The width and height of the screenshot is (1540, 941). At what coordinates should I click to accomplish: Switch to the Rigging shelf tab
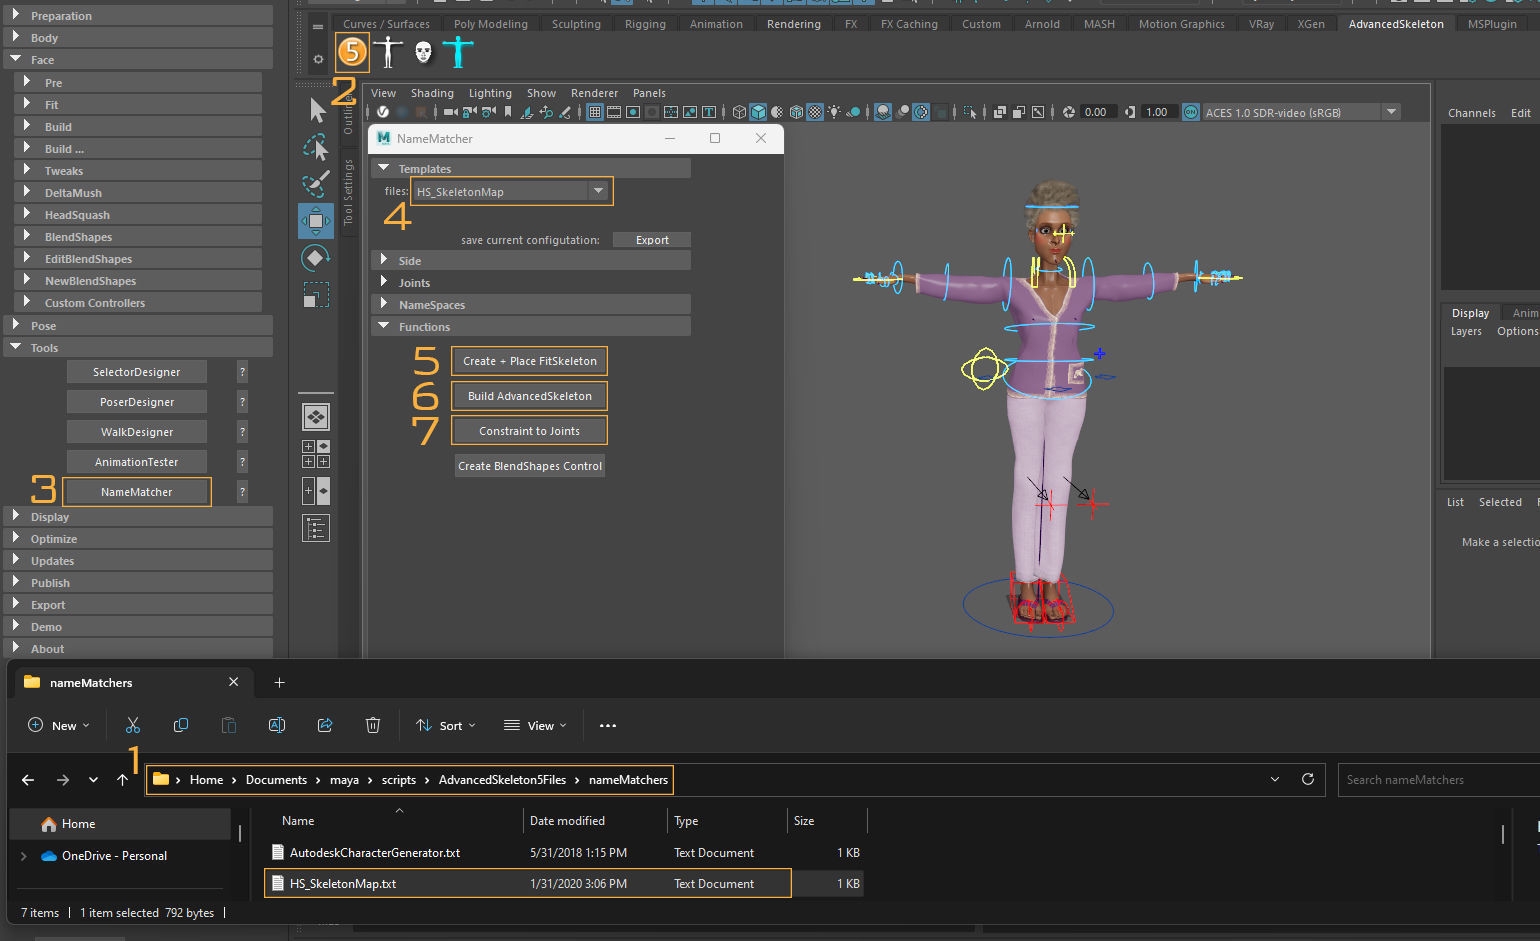pyautogui.click(x=645, y=24)
